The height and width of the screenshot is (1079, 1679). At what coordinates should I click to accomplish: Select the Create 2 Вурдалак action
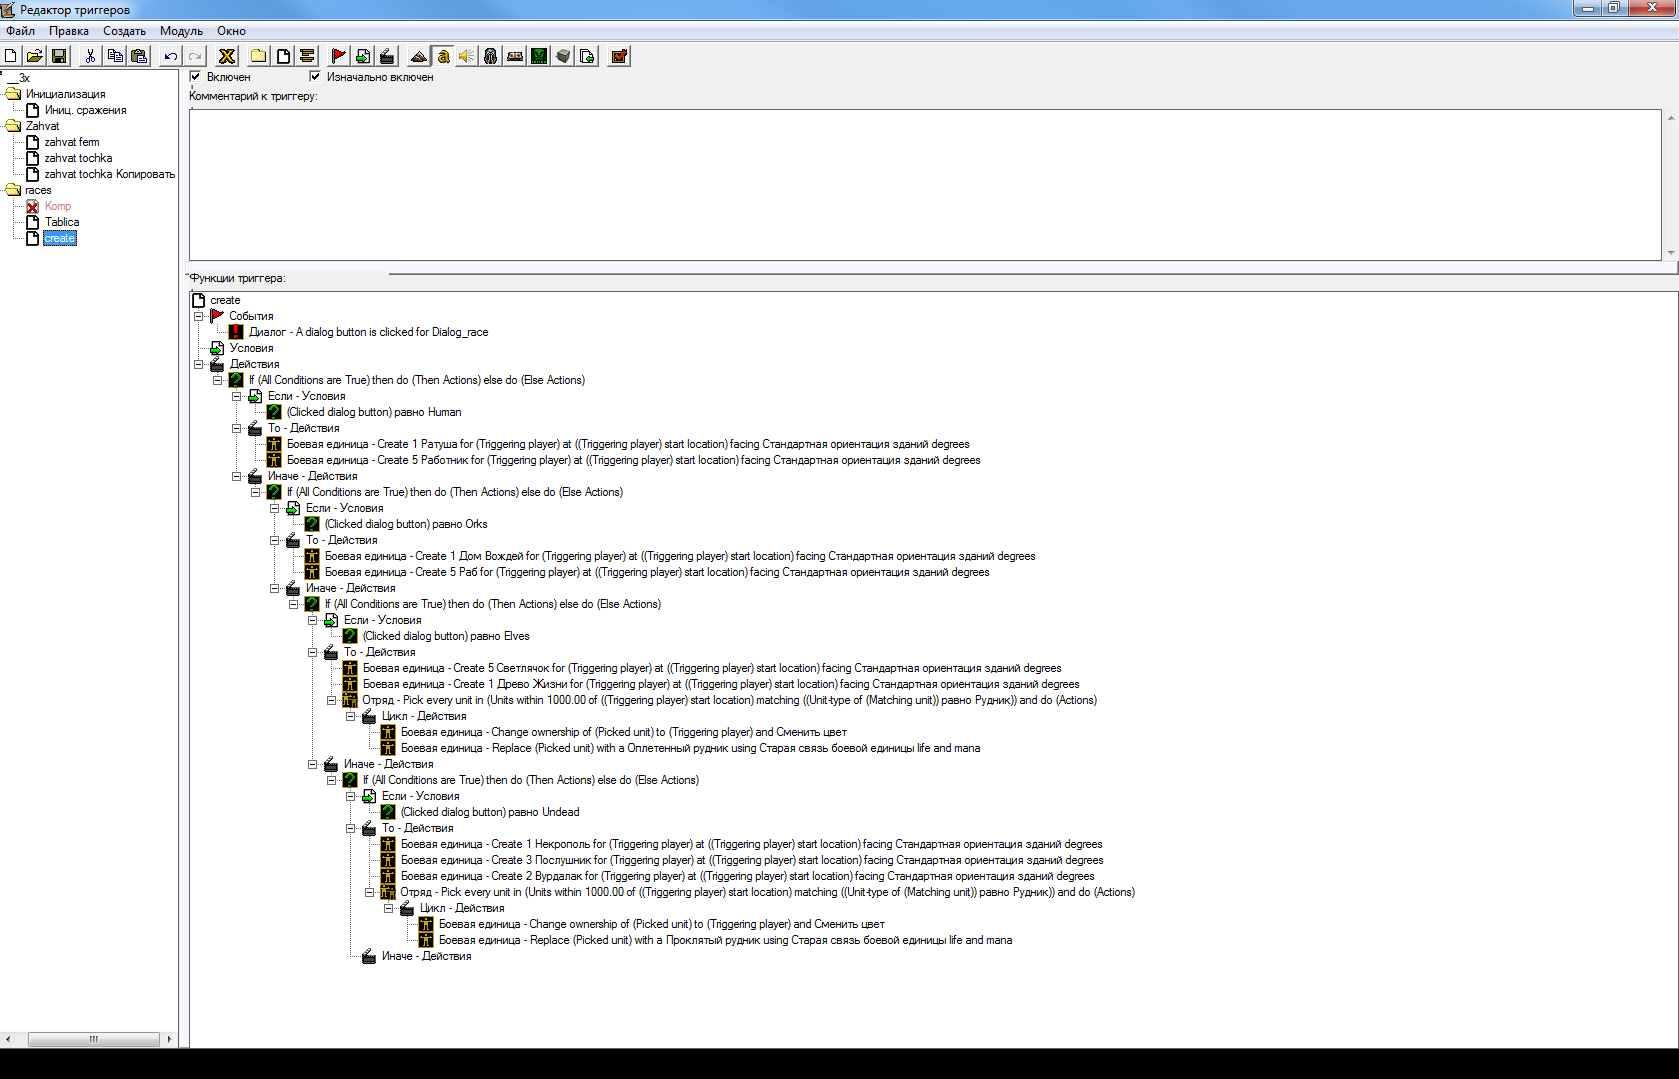747,876
